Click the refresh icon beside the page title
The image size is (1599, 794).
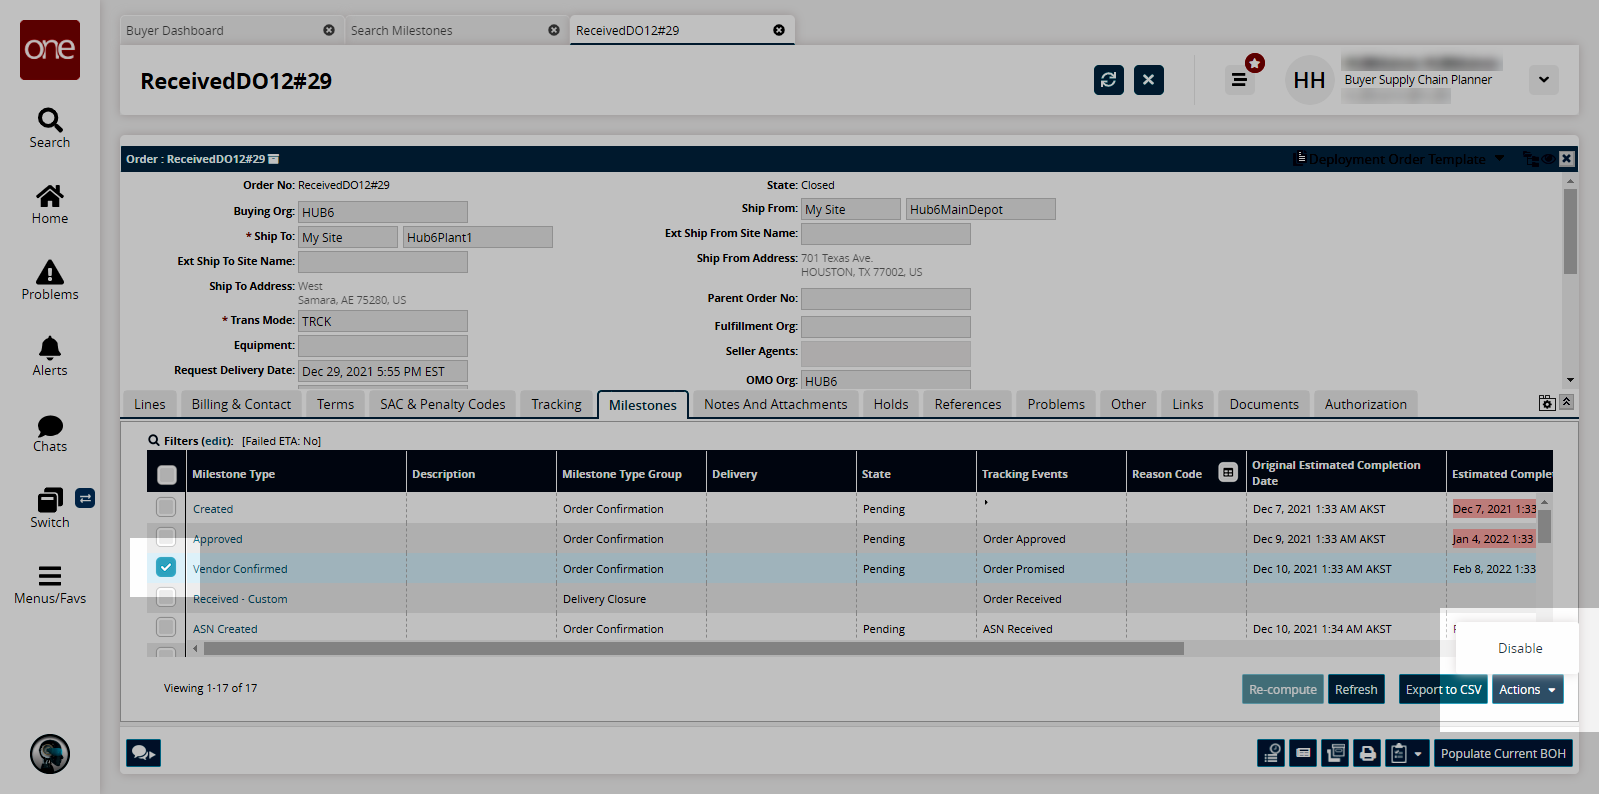coord(1108,80)
